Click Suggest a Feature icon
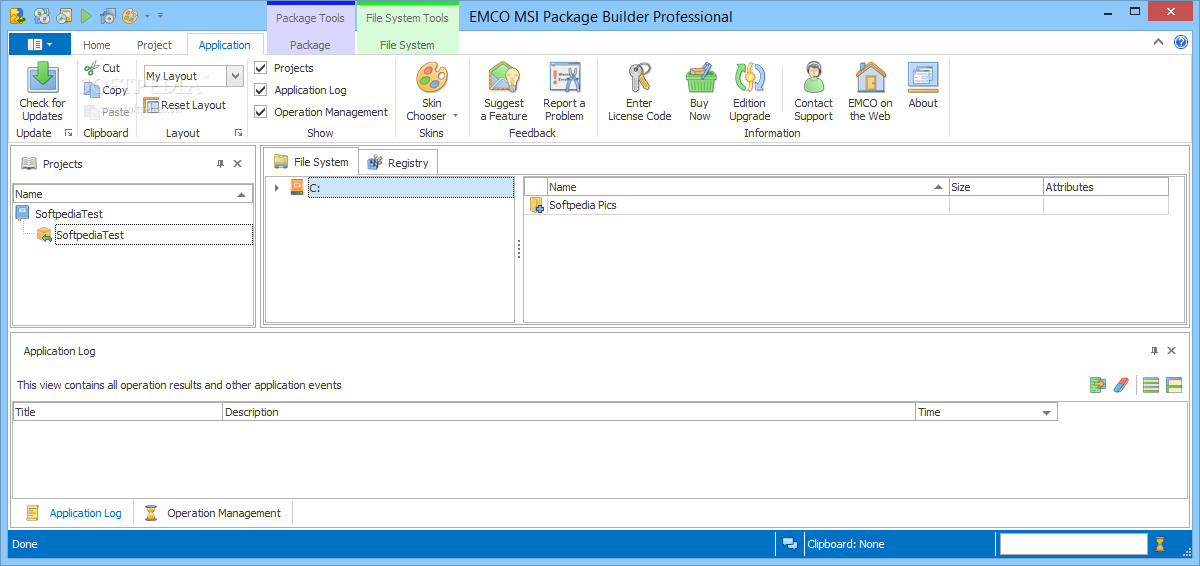Image resolution: width=1200 pixels, height=566 pixels. pos(504,77)
